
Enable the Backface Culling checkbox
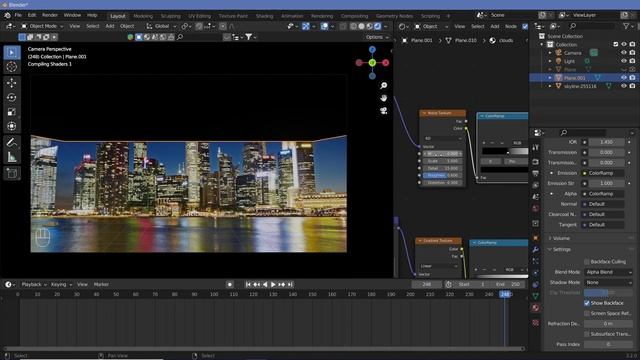[587, 262]
